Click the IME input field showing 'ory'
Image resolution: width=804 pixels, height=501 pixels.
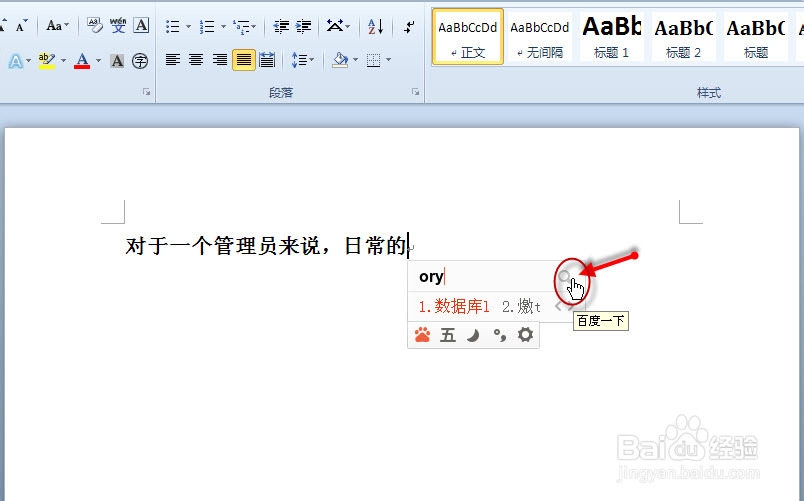tap(482, 277)
